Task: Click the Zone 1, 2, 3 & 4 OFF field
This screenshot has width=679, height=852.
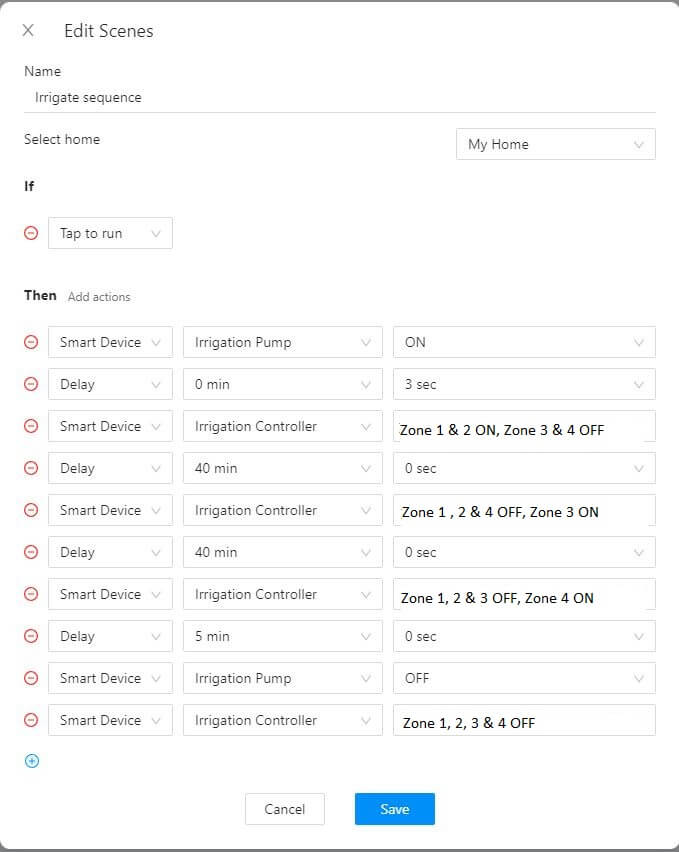Action: (x=524, y=720)
